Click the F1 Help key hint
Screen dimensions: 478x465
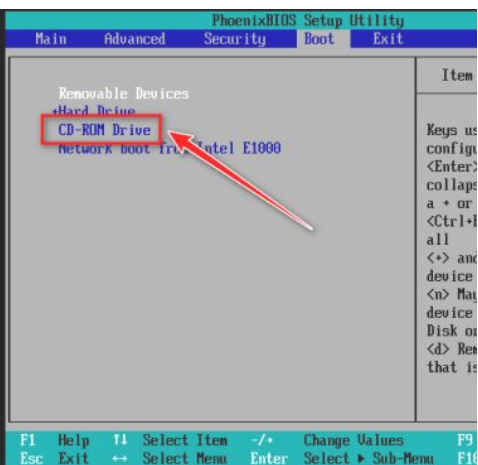(x=55, y=440)
